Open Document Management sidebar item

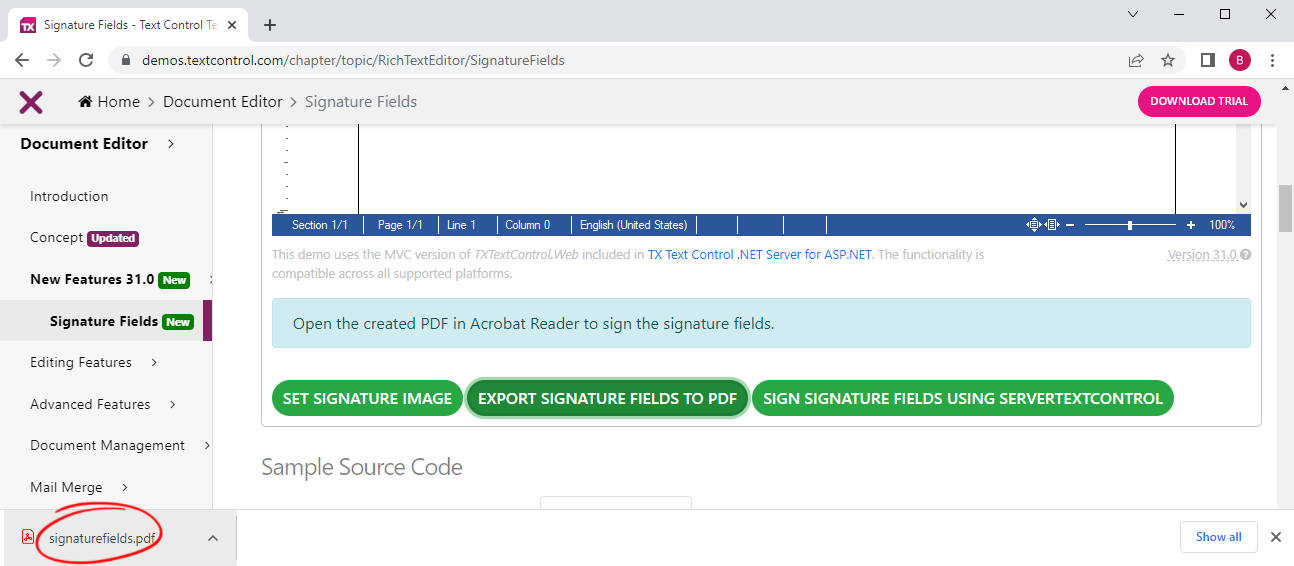click(x=107, y=445)
